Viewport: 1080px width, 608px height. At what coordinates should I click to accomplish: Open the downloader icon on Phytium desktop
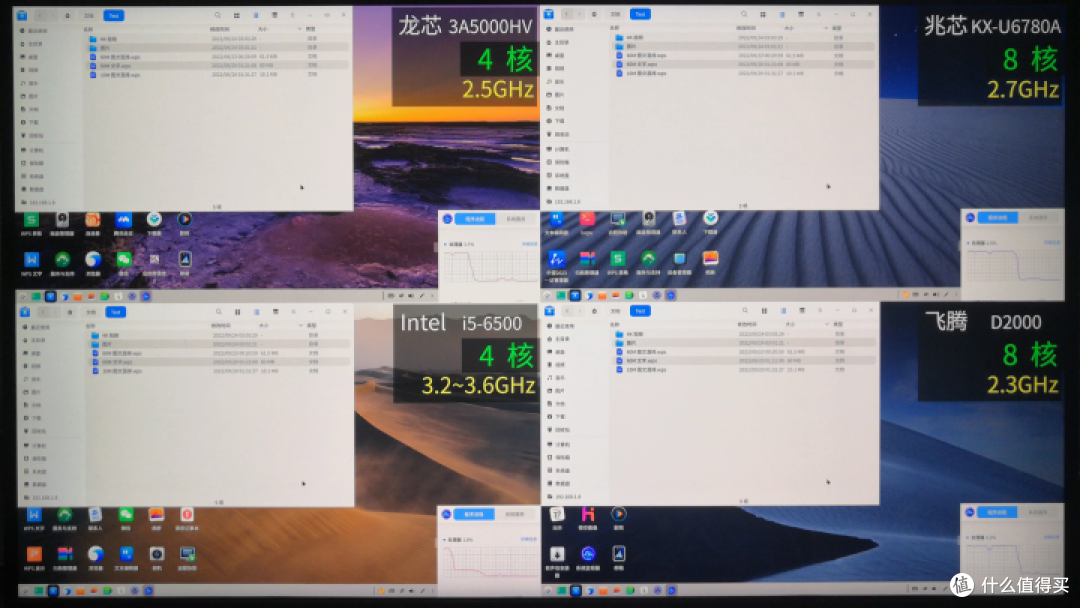coord(557,554)
